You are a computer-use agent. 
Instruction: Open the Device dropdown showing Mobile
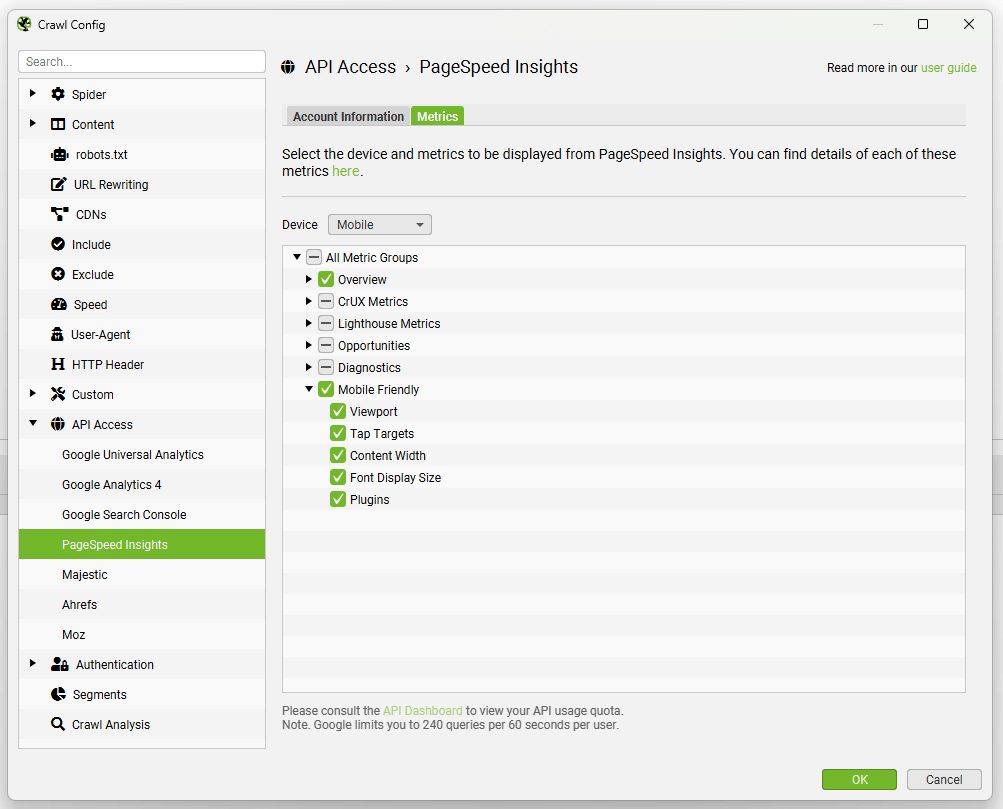(379, 224)
